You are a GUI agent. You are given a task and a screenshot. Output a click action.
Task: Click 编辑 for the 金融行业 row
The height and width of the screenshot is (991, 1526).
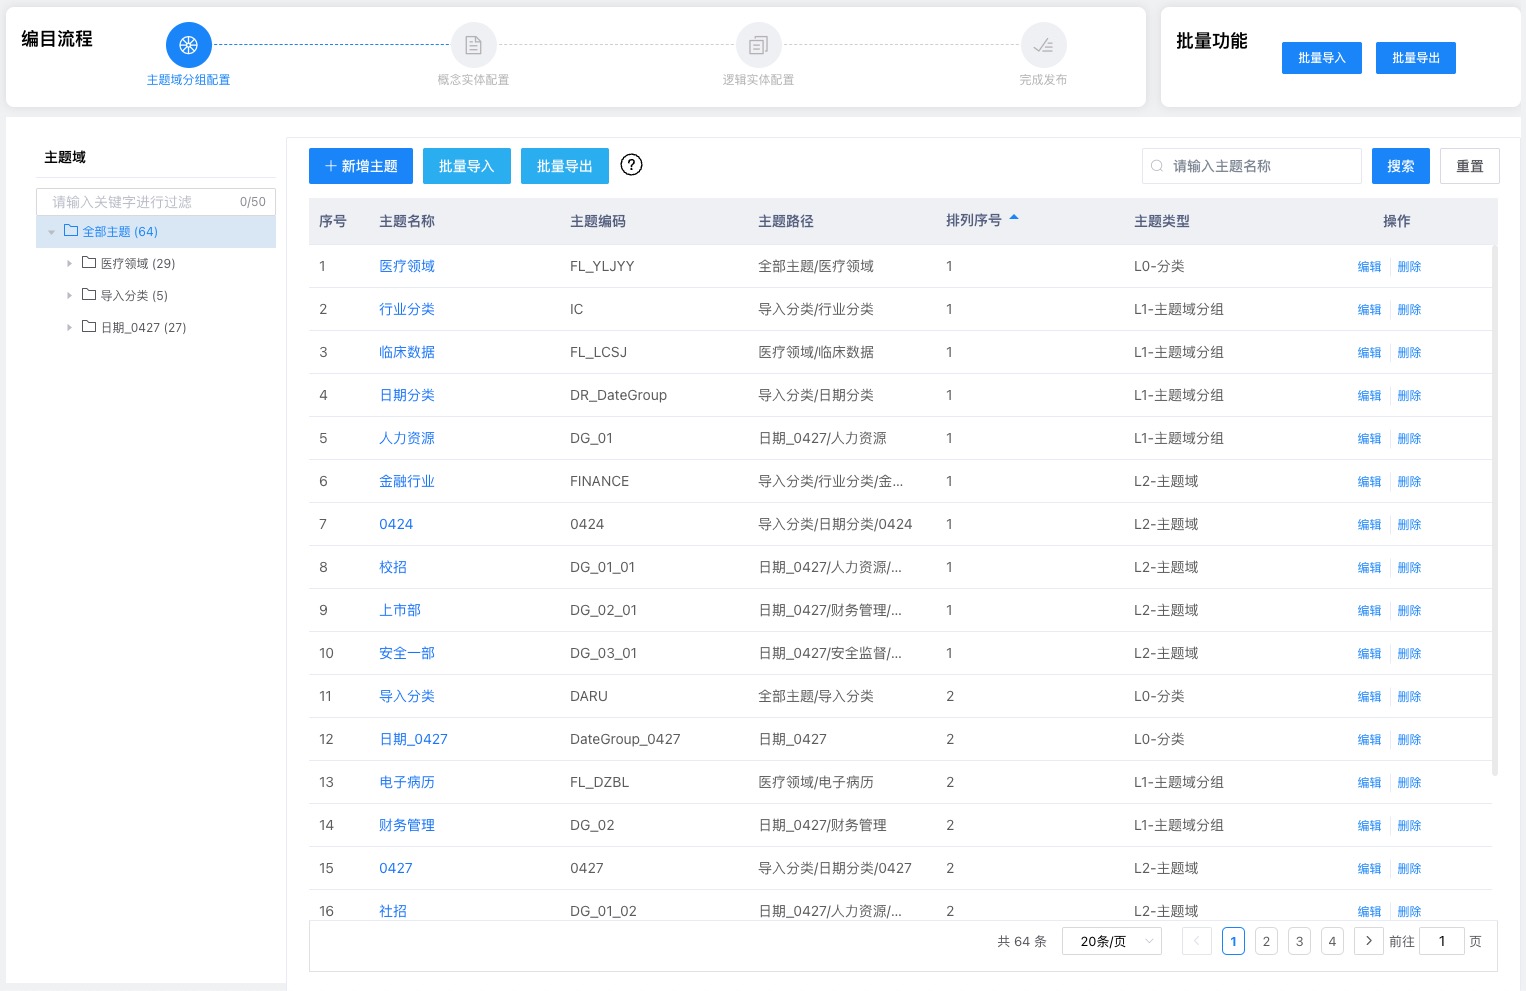tap(1369, 481)
